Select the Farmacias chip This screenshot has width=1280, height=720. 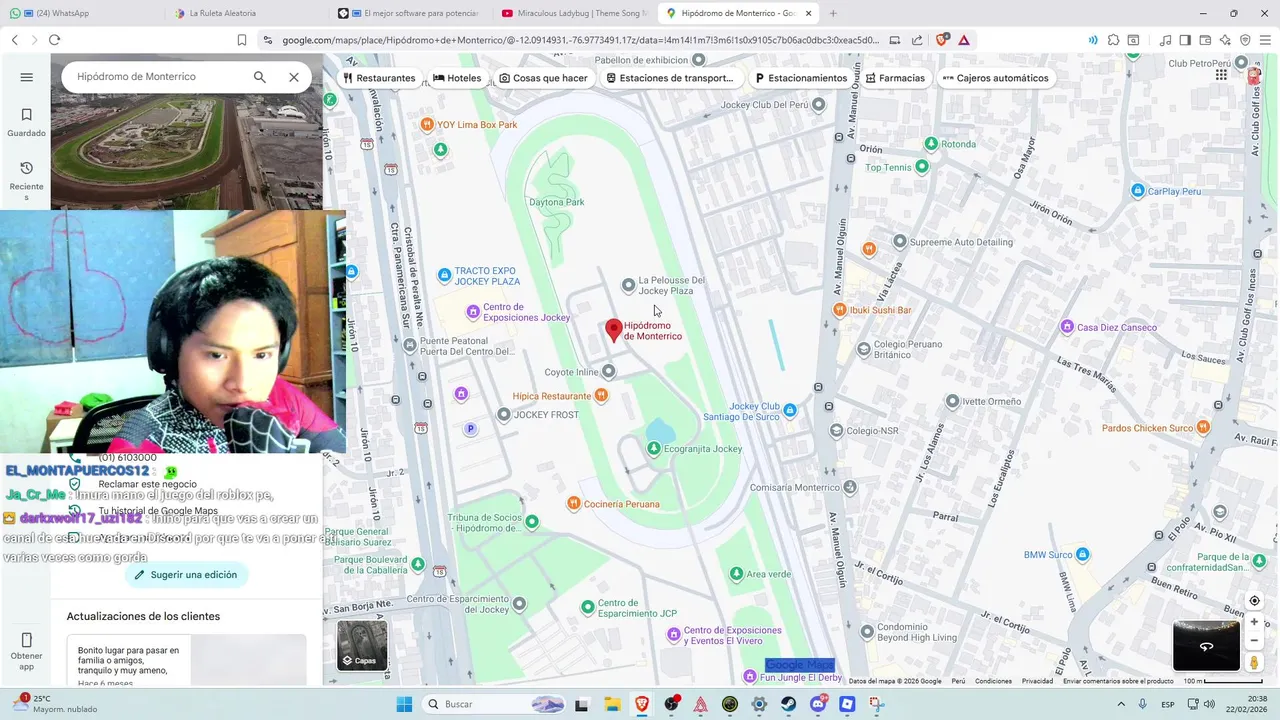point(895,78)
